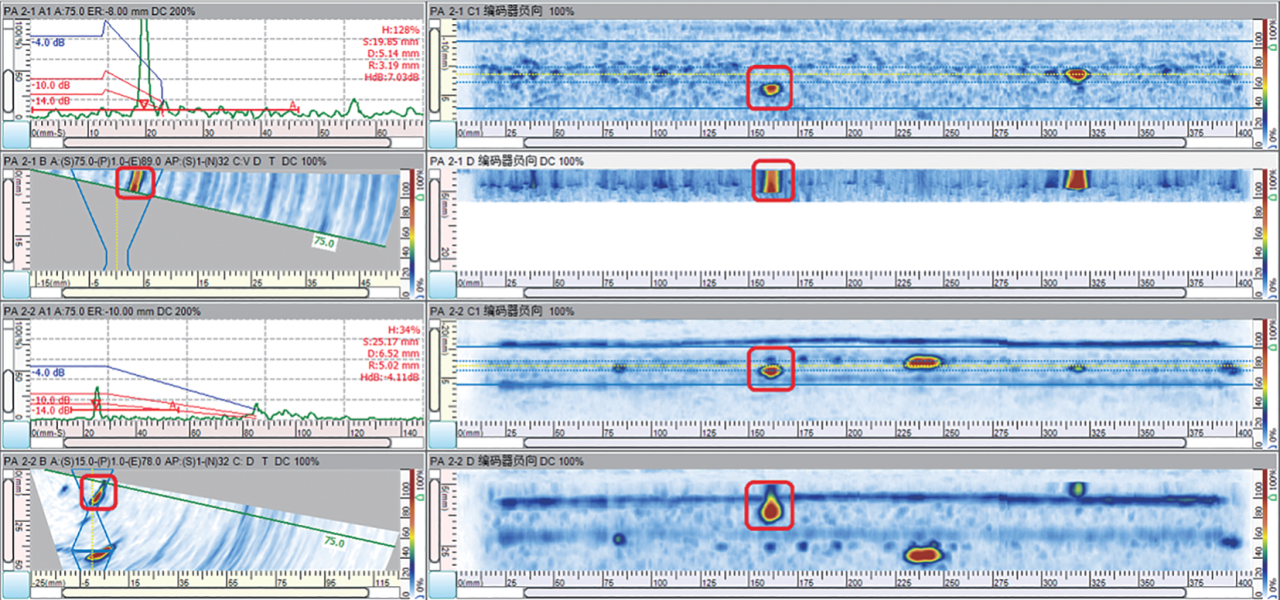Click boxed indication in PA 2-1 C1 scan
Image resolution: width=1280 pixels, height=600 pixels.
click(x=770, y=87)
